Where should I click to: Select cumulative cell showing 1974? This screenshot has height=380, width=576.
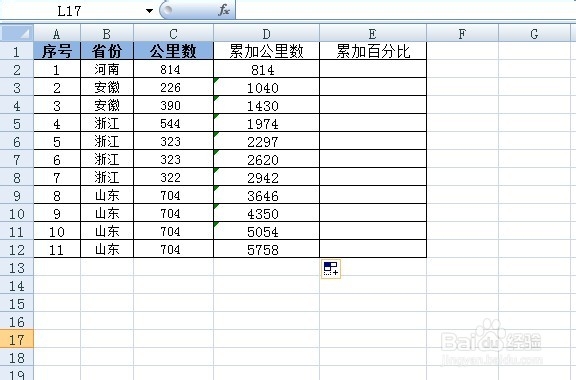[x=267, y=123]
